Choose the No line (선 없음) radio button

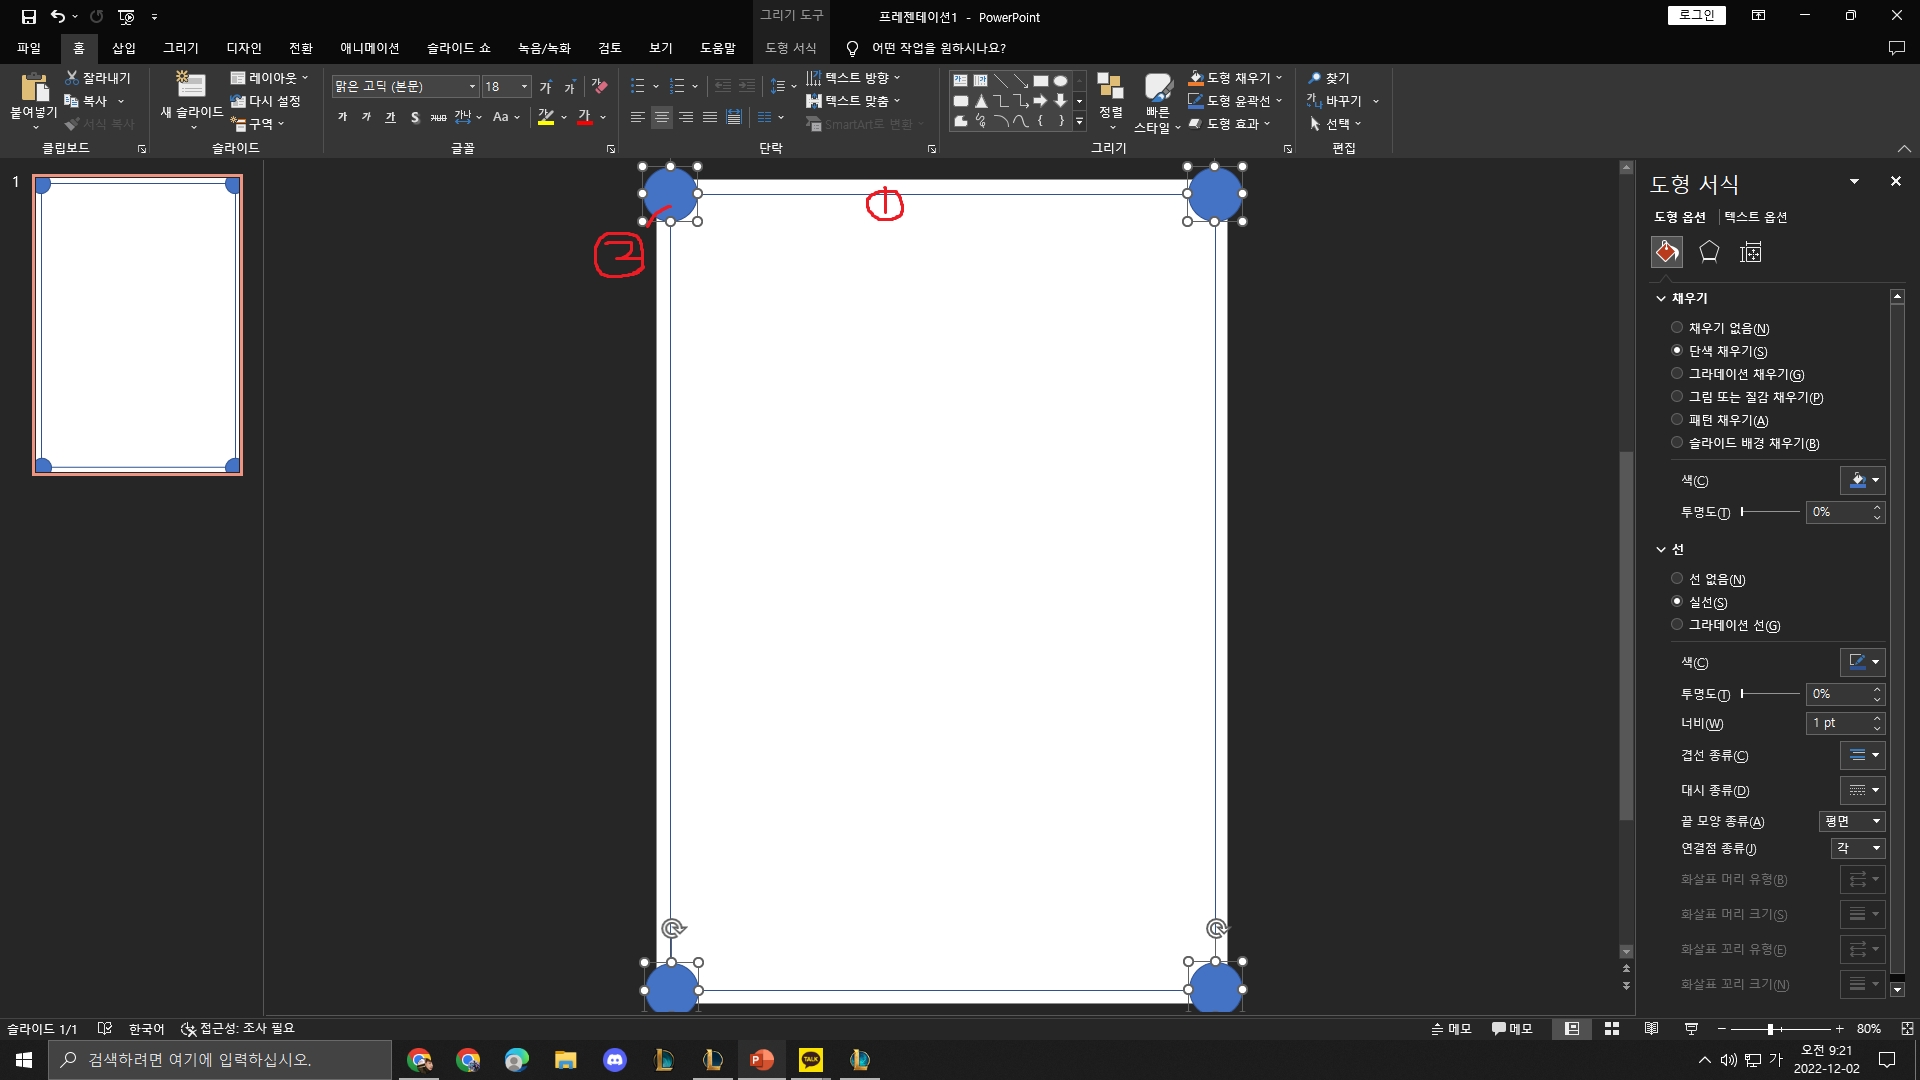1677,579
